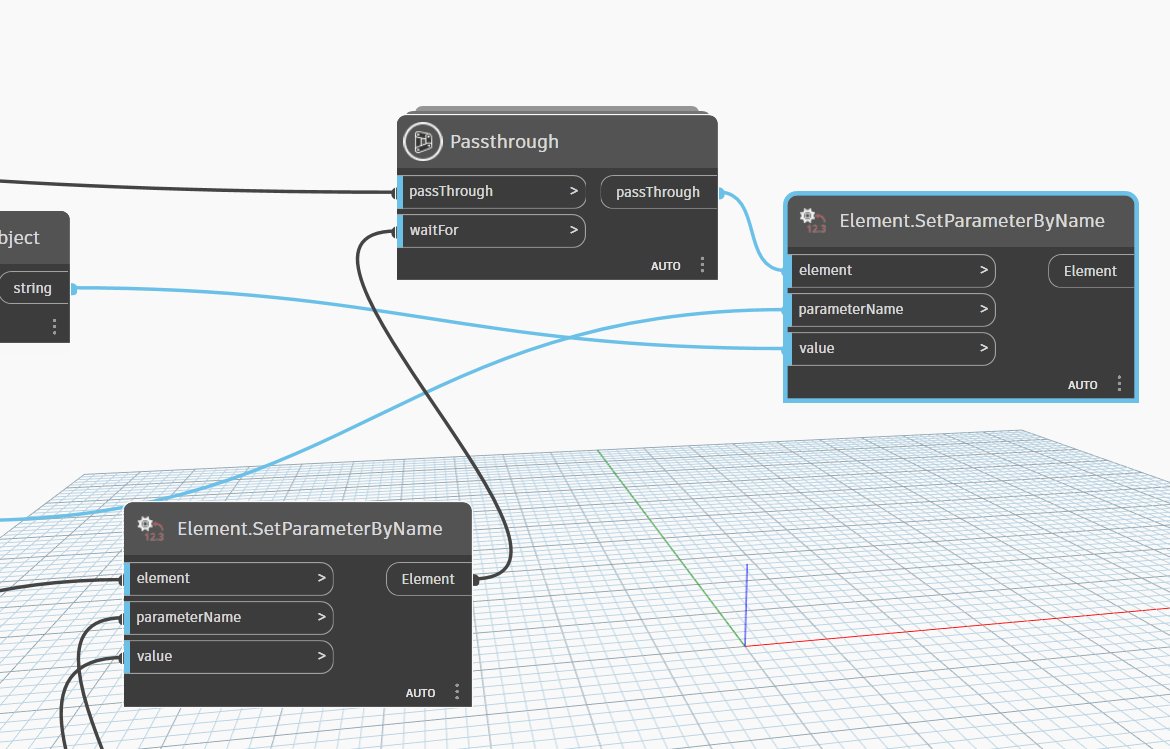Click the Element output port of the lower node
The height and width of the screenshot is (749, 1170).
click(x=429, y=579)
